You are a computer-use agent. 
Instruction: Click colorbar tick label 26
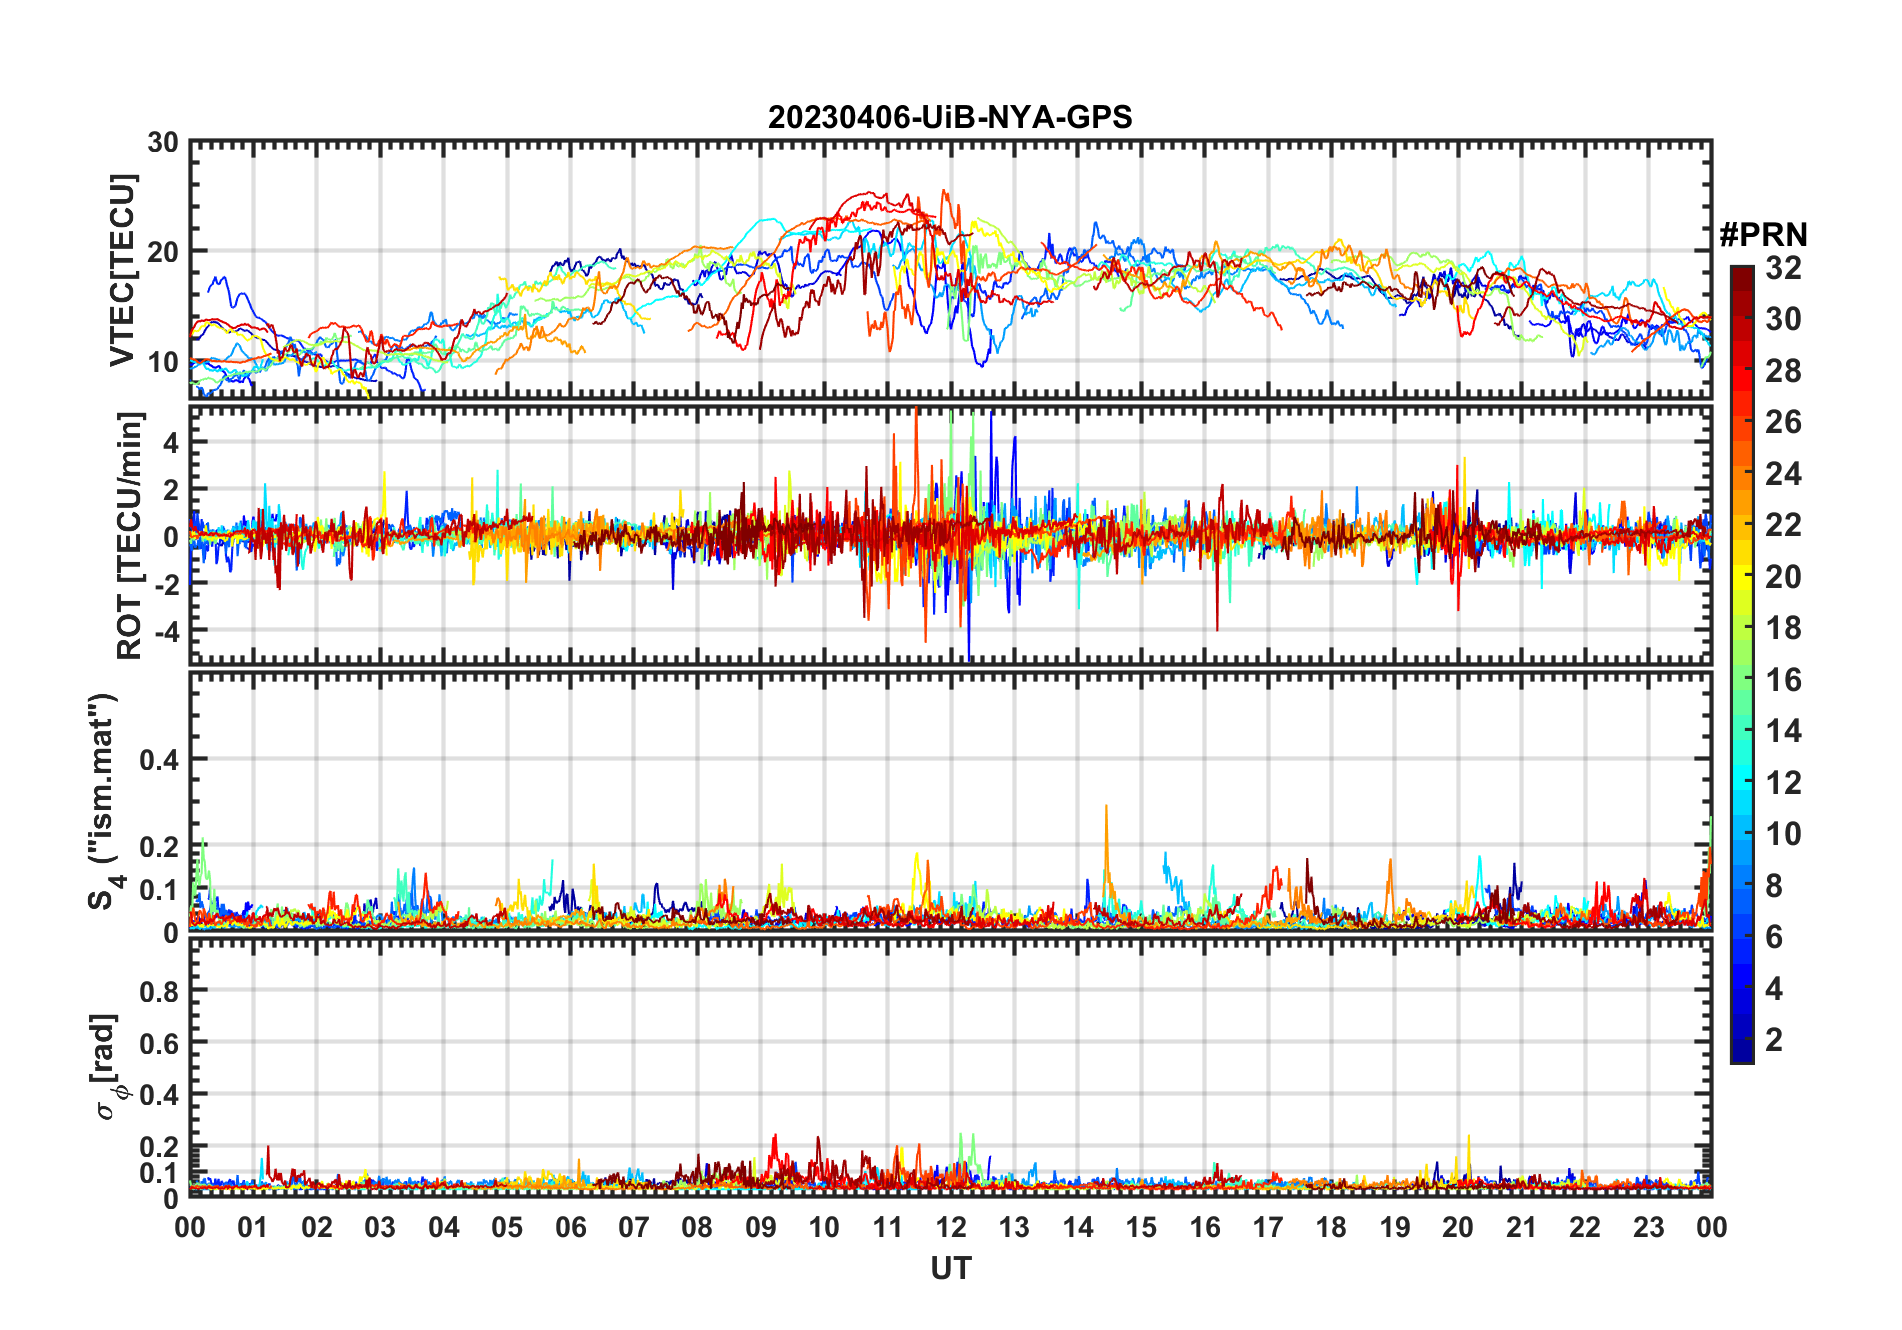(1783, 422)
